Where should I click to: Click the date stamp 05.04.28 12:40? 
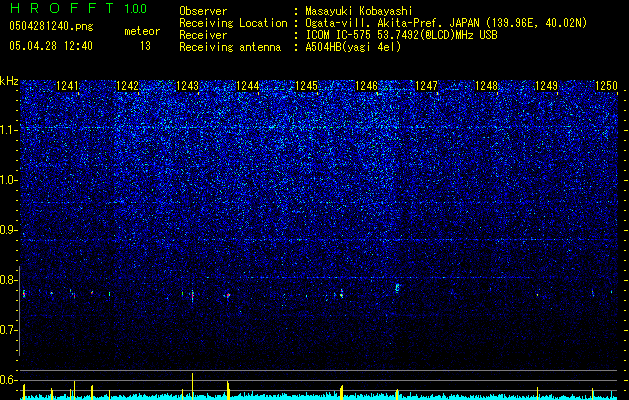(x=51, y=46)
